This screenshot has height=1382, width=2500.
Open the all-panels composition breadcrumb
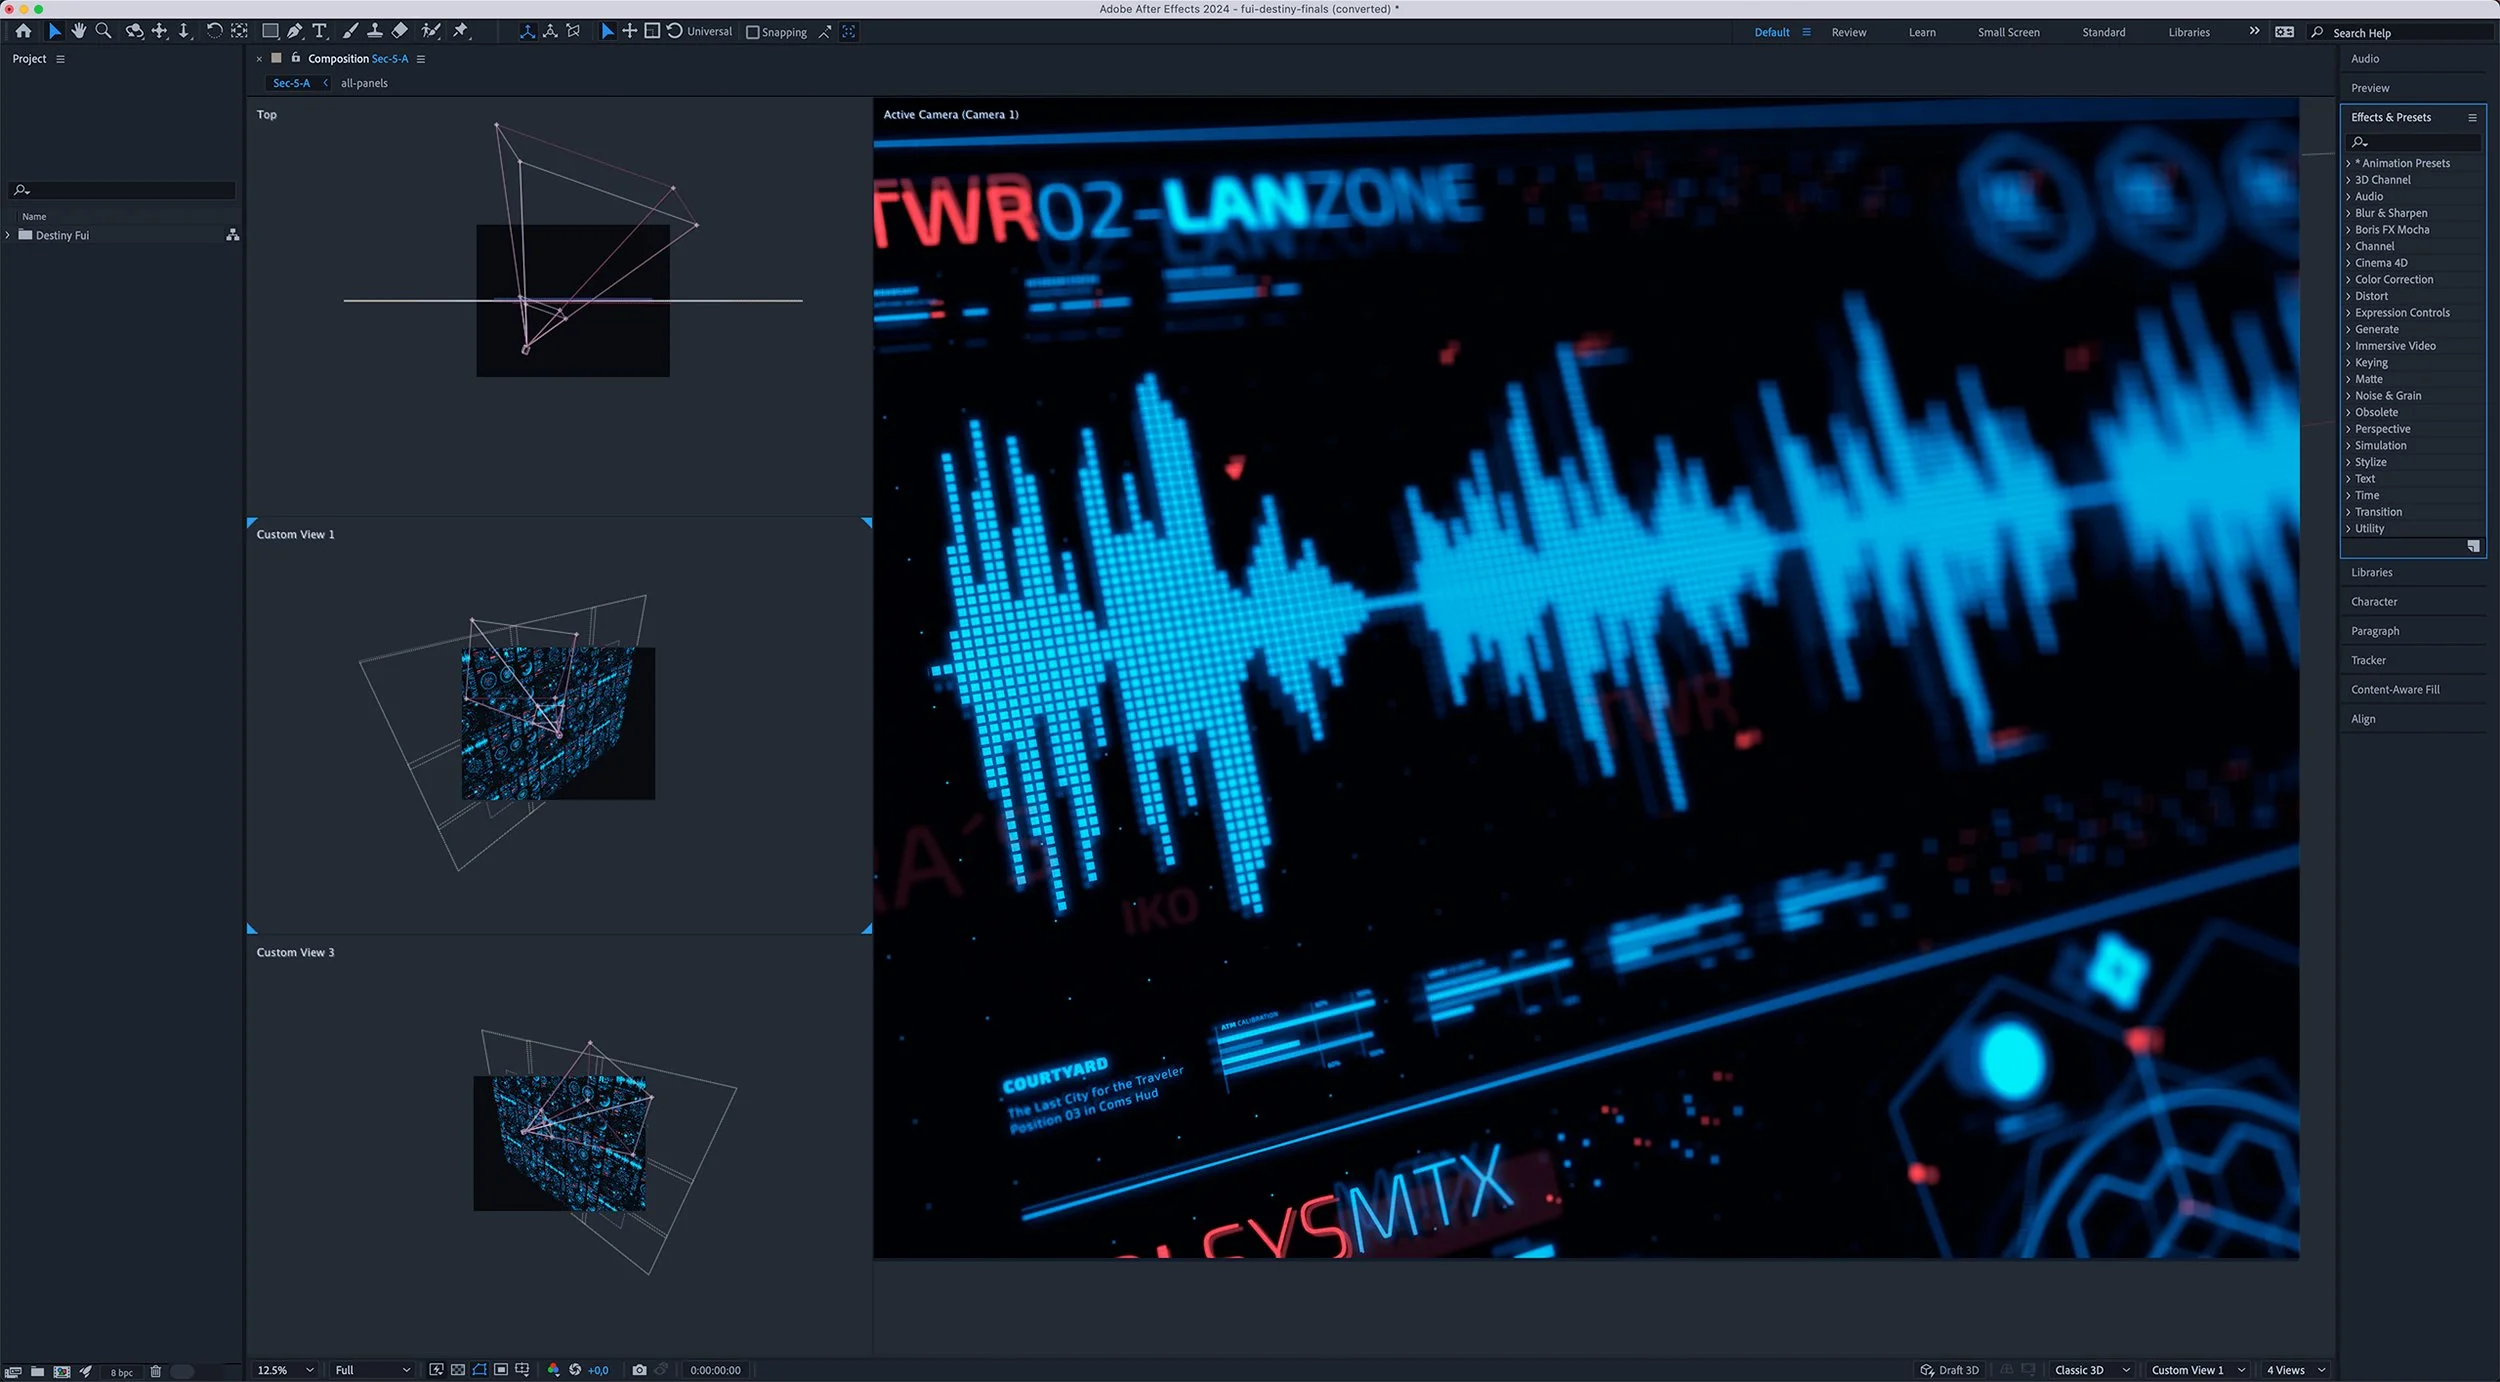(x=364, y=83)
